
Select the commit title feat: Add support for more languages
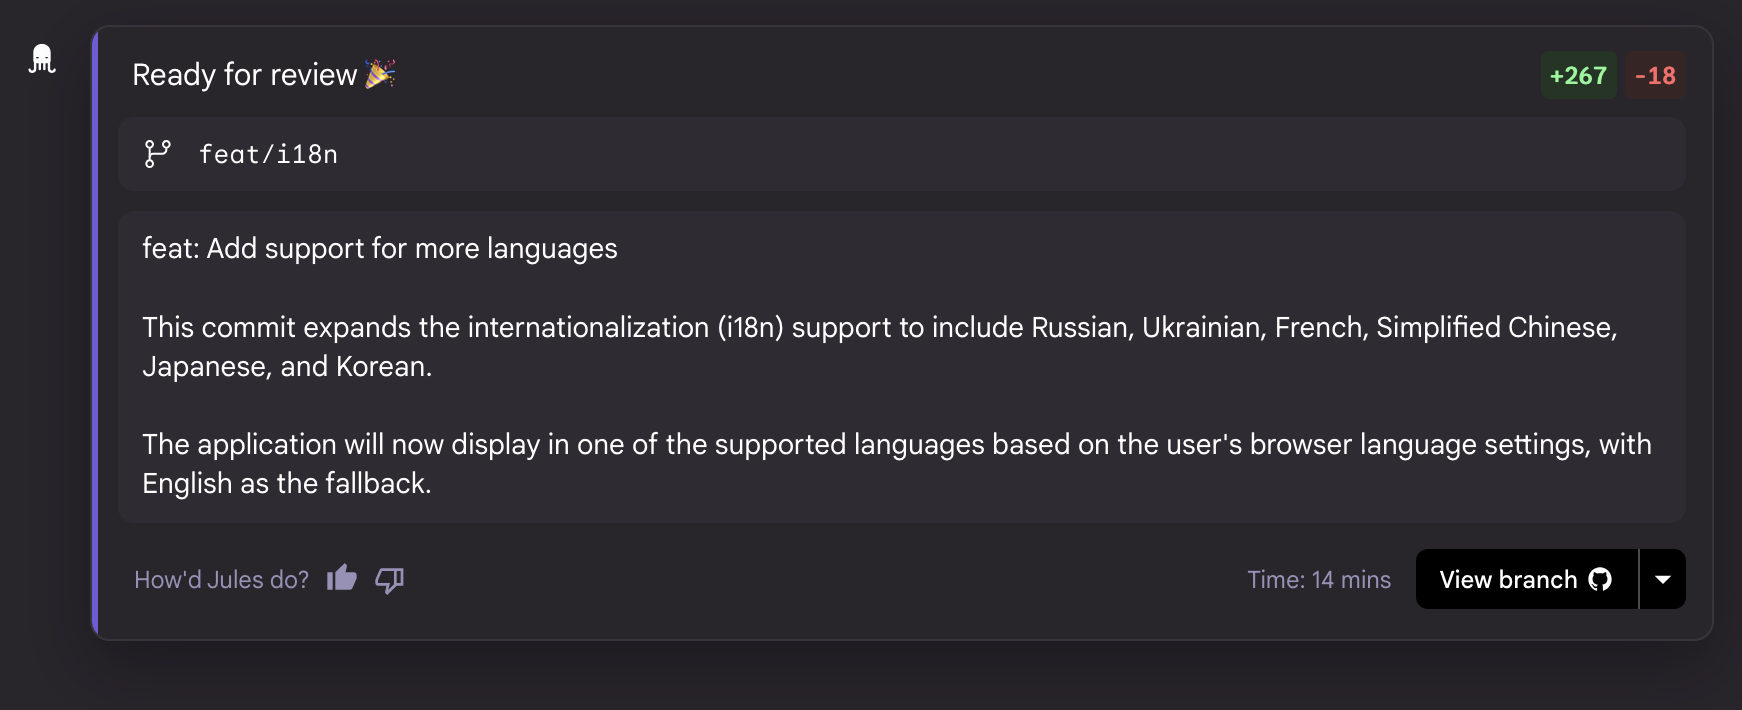click(x=380, y=248)
